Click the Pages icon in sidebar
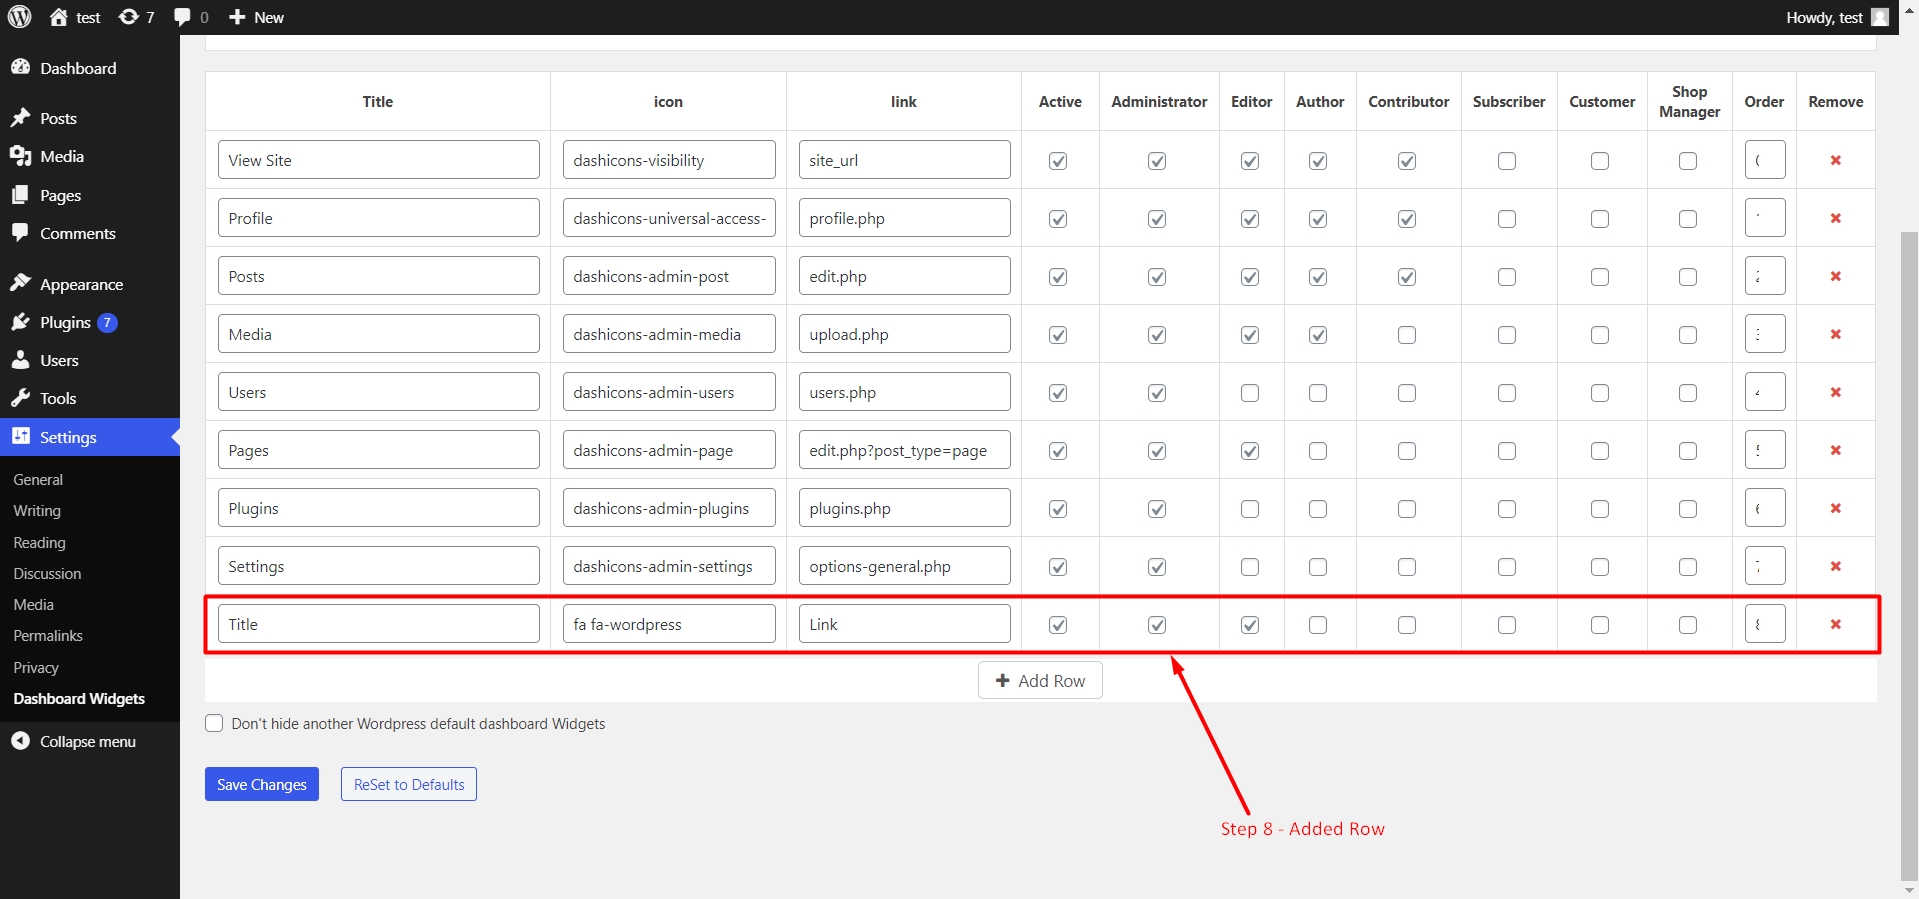This screenshot has width=1919, height=899. [20, 195]
